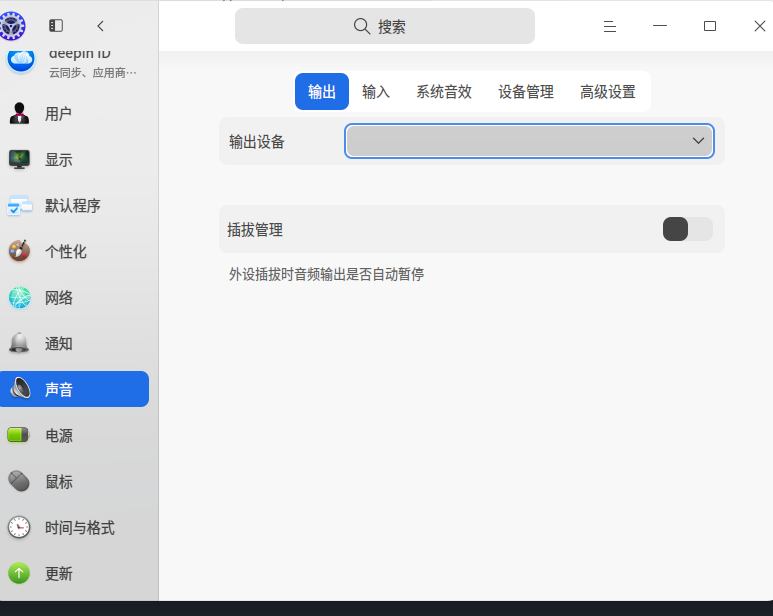Open 时间与格式 settings label
This screenshot has height=616, width=773.
pyautogui.click(x=79, y=528)
